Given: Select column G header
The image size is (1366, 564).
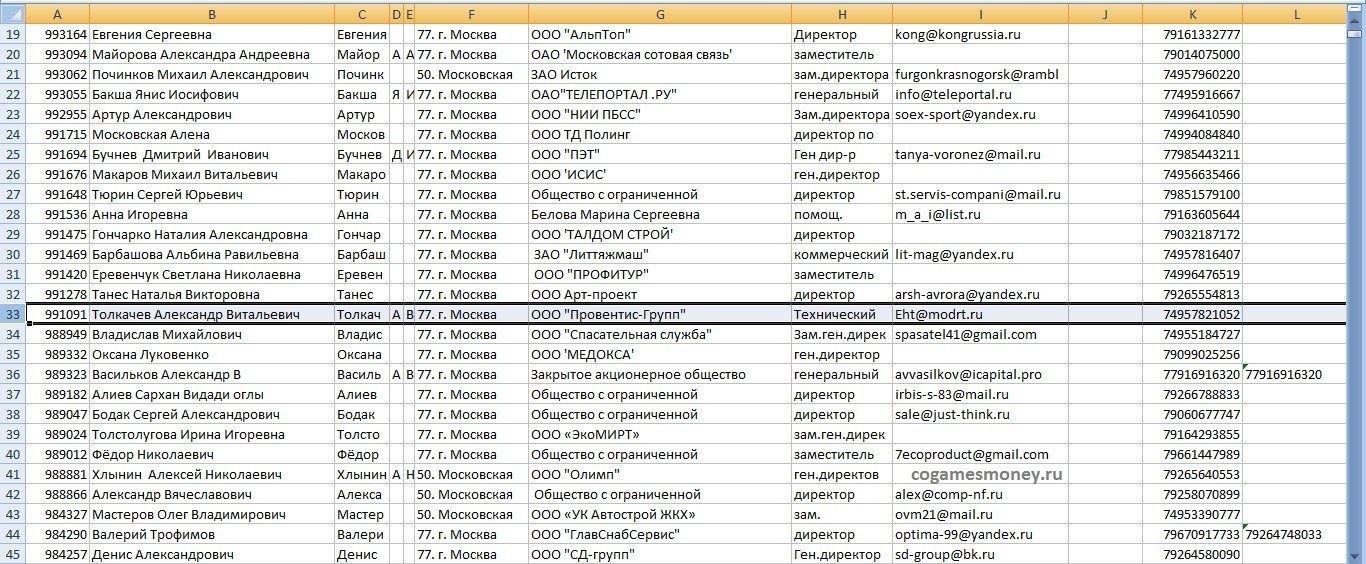Looking at the screenshot, I should coord(660,13).
